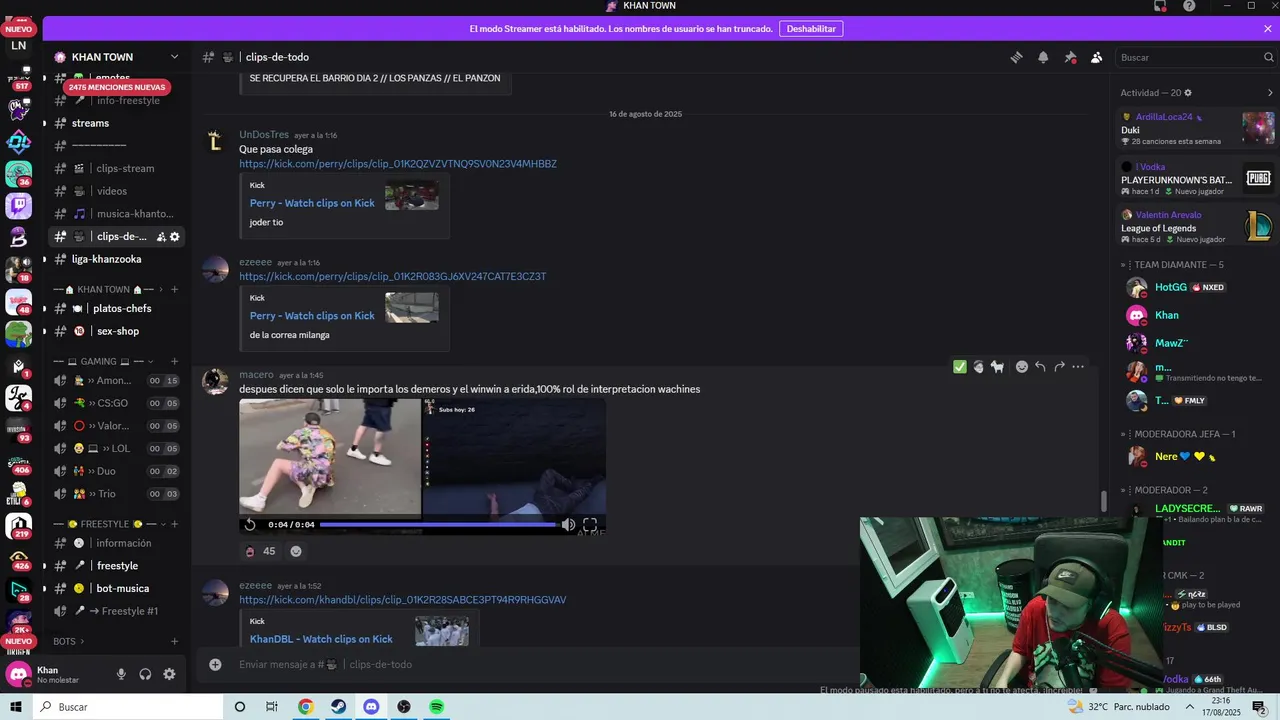Replay the video in macero's message
1280x720 pixels.
tap(250, 524)
